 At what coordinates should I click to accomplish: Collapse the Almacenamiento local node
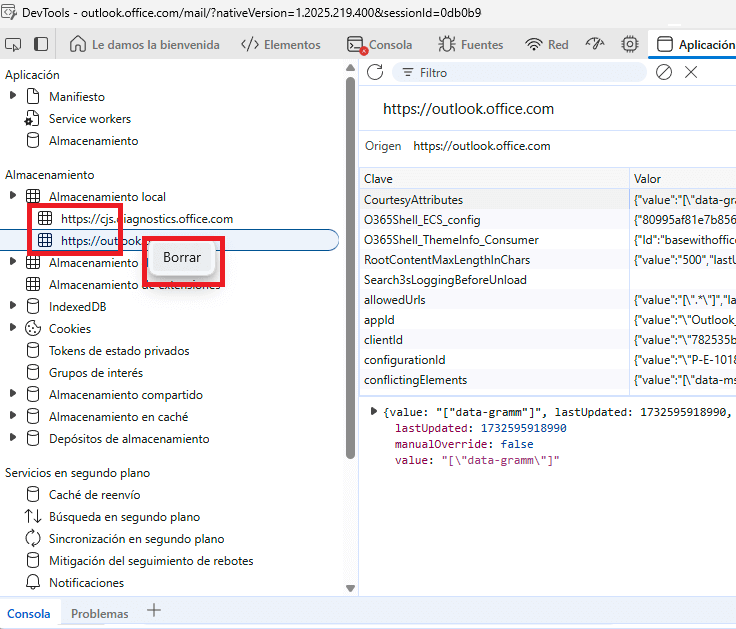13,195
